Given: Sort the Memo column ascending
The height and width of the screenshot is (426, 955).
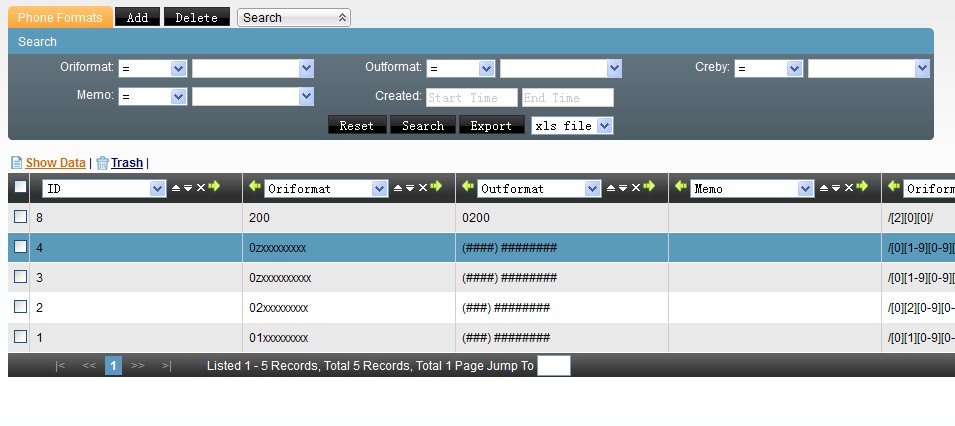Looking at the screenshot, I should [x=824, y=188].
